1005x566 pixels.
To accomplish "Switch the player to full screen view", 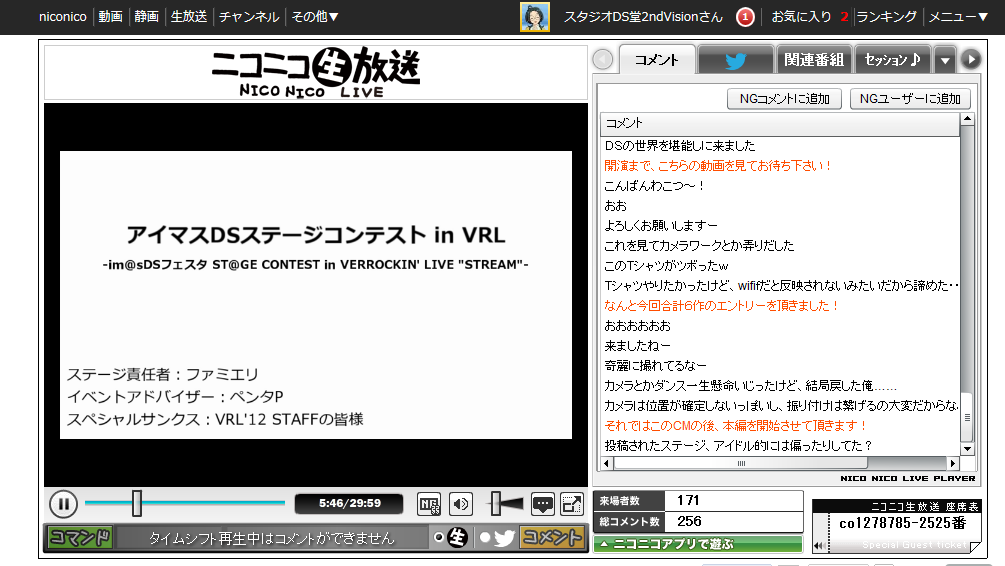I will (x=572, y=504).
